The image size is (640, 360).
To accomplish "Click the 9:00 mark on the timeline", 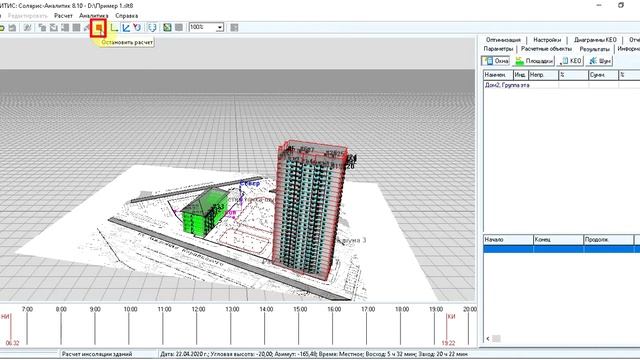I will tap(95, 309).
